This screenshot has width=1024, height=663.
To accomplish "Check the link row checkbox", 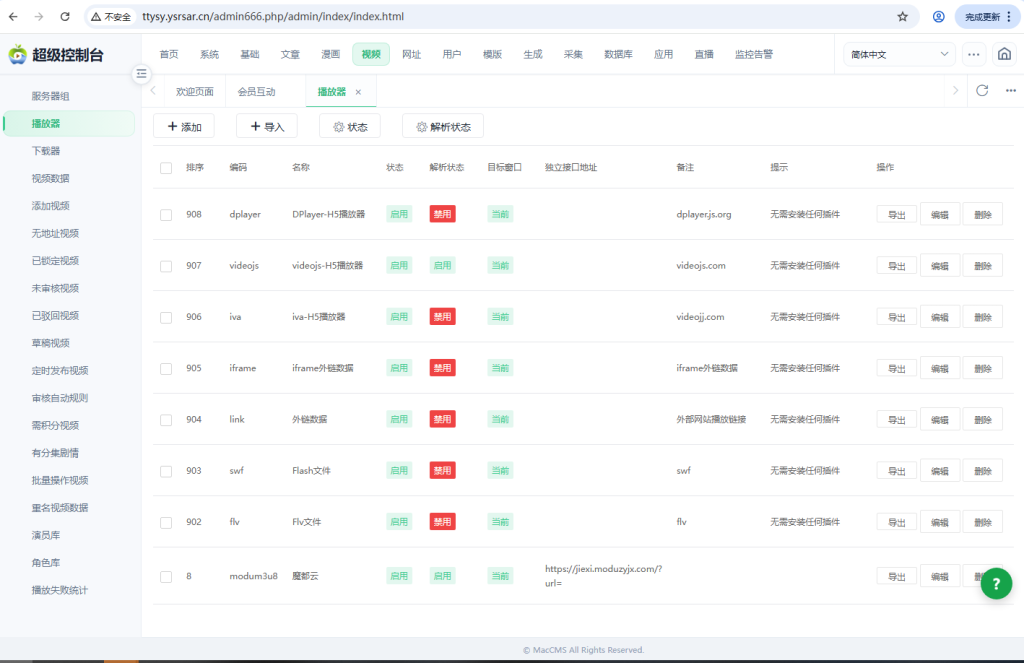I will (166, 420).
